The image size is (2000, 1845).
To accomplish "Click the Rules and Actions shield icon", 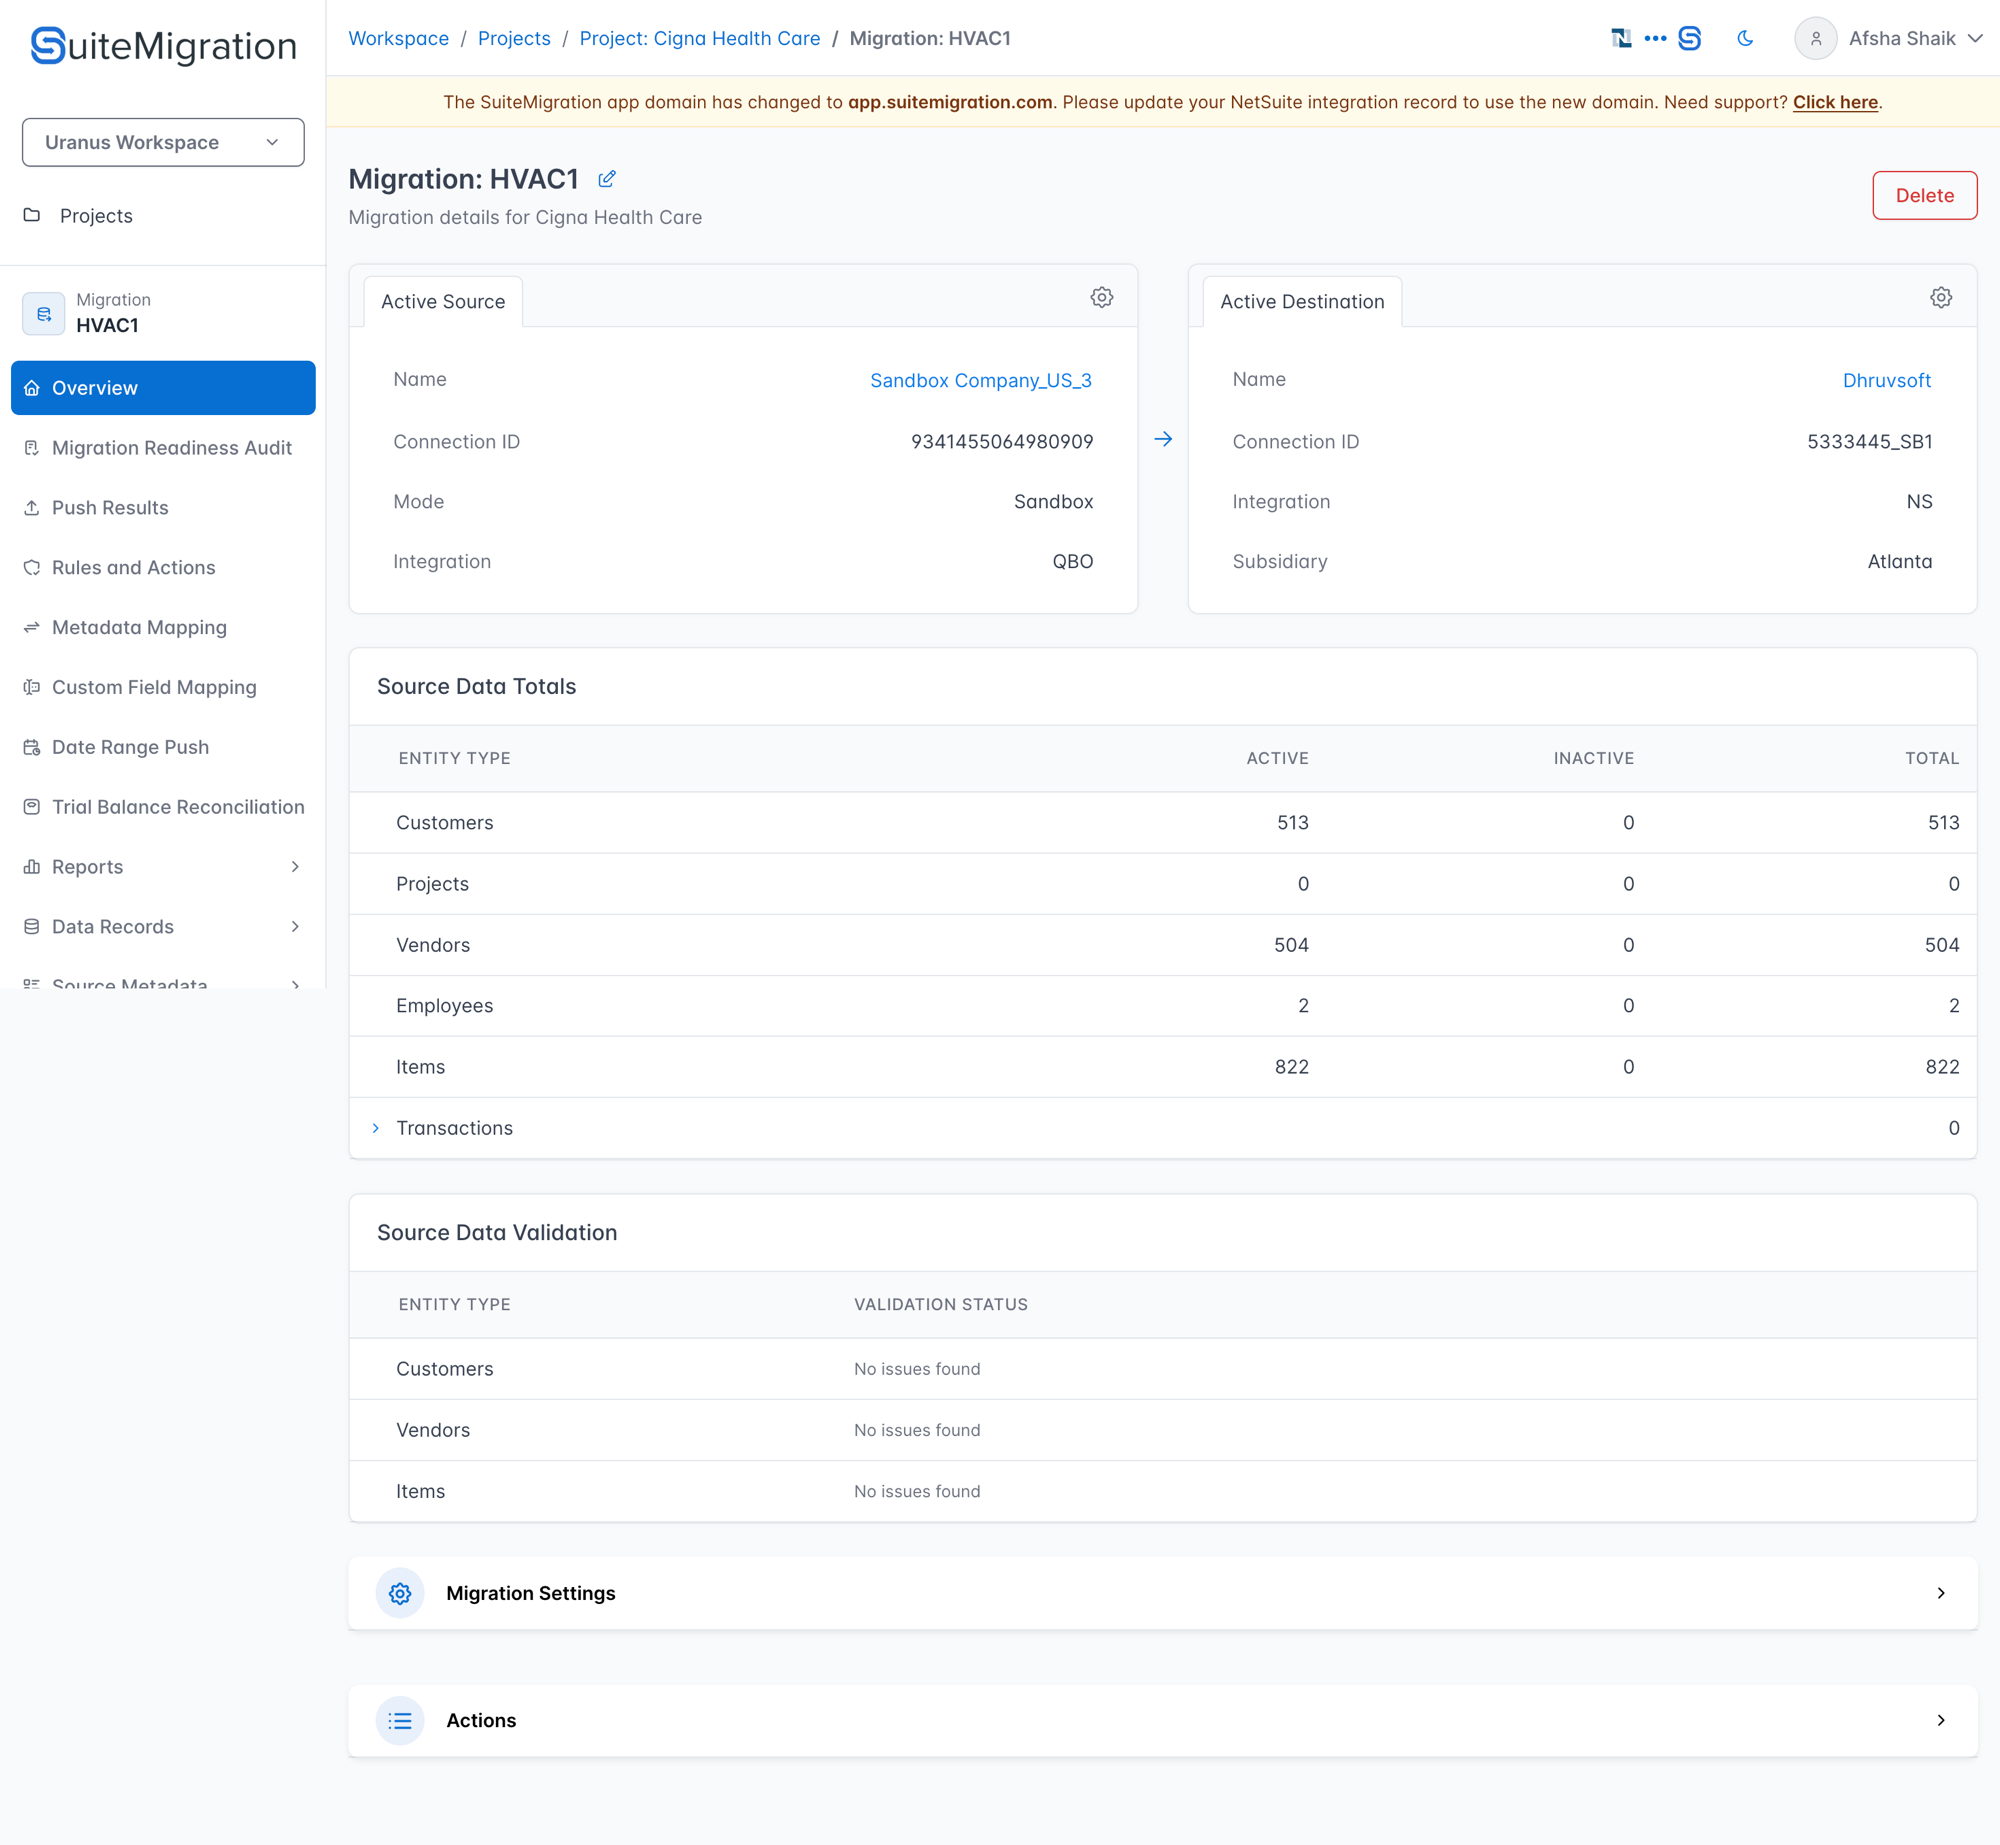I will pyautogui.click(x=32, y=568).
